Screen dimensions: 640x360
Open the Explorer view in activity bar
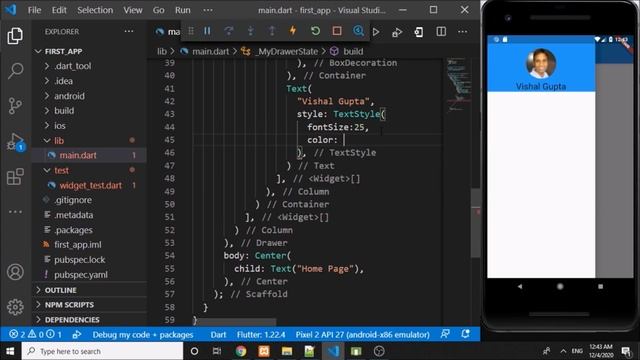coord(15,36)
